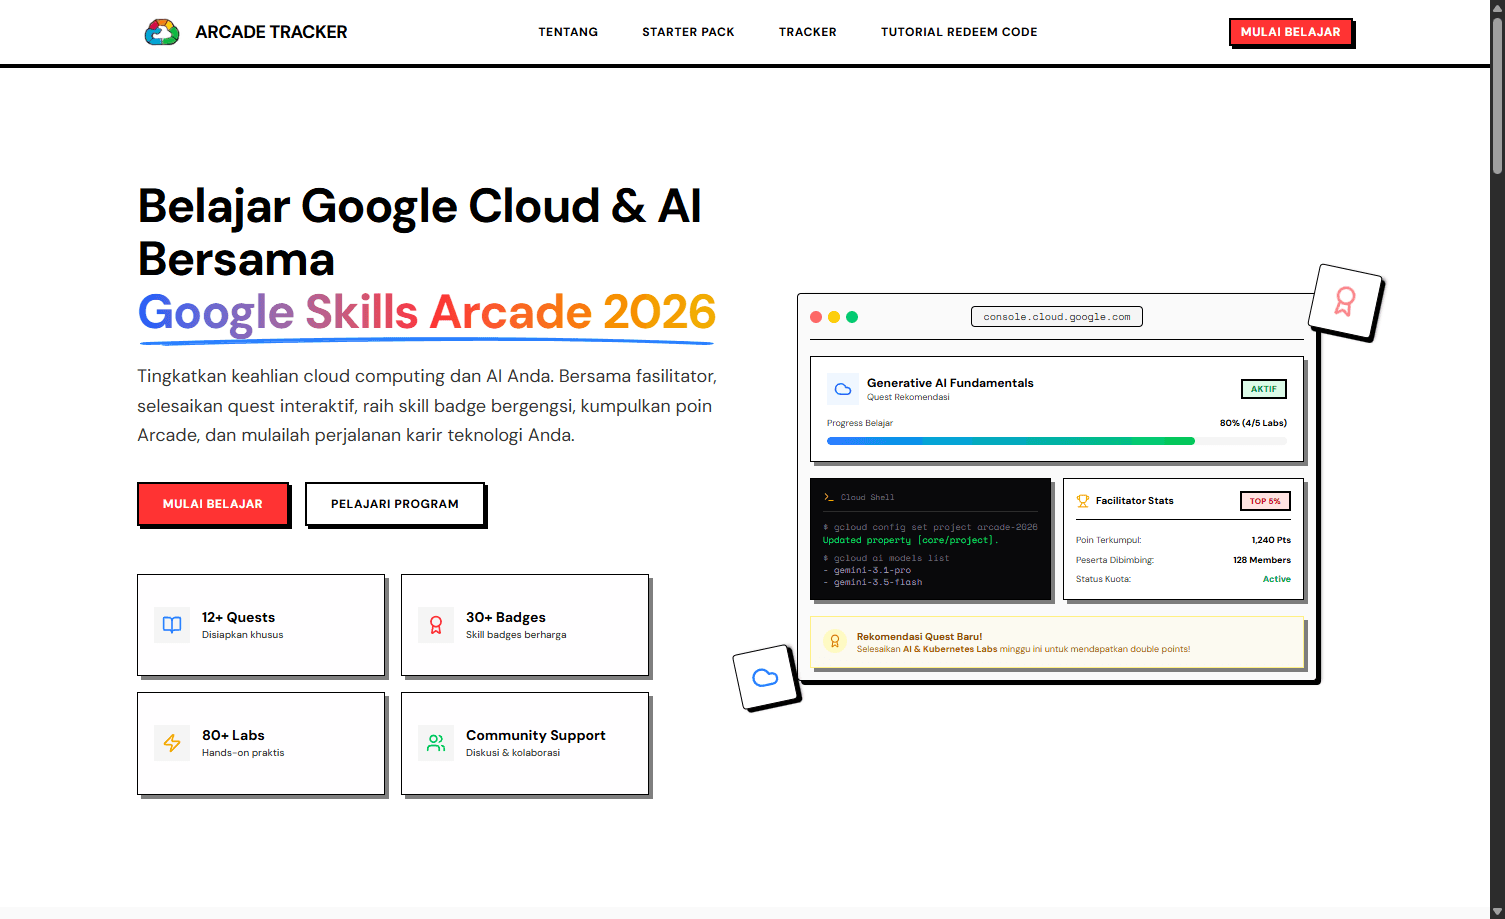Click the red Mulai Belajar hero button
The width and height of the screenshot is (1505, 919).
pyautogui.click(x=213, y=504)
